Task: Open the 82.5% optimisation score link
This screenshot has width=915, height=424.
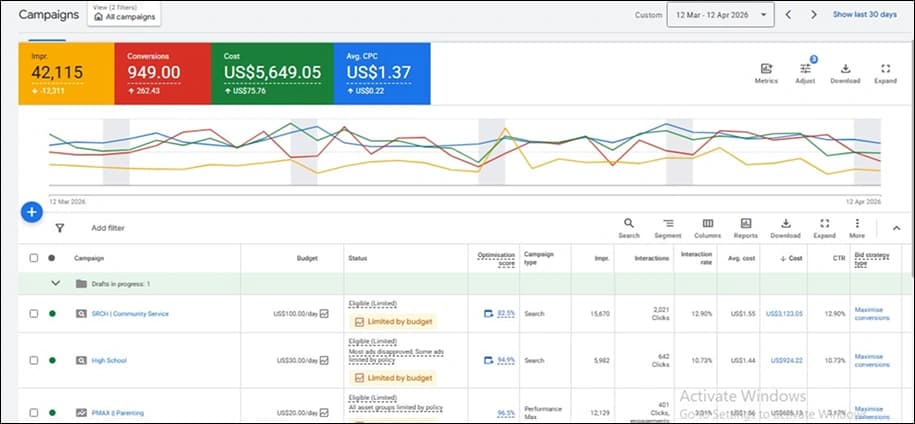Action: coord(506,314)
